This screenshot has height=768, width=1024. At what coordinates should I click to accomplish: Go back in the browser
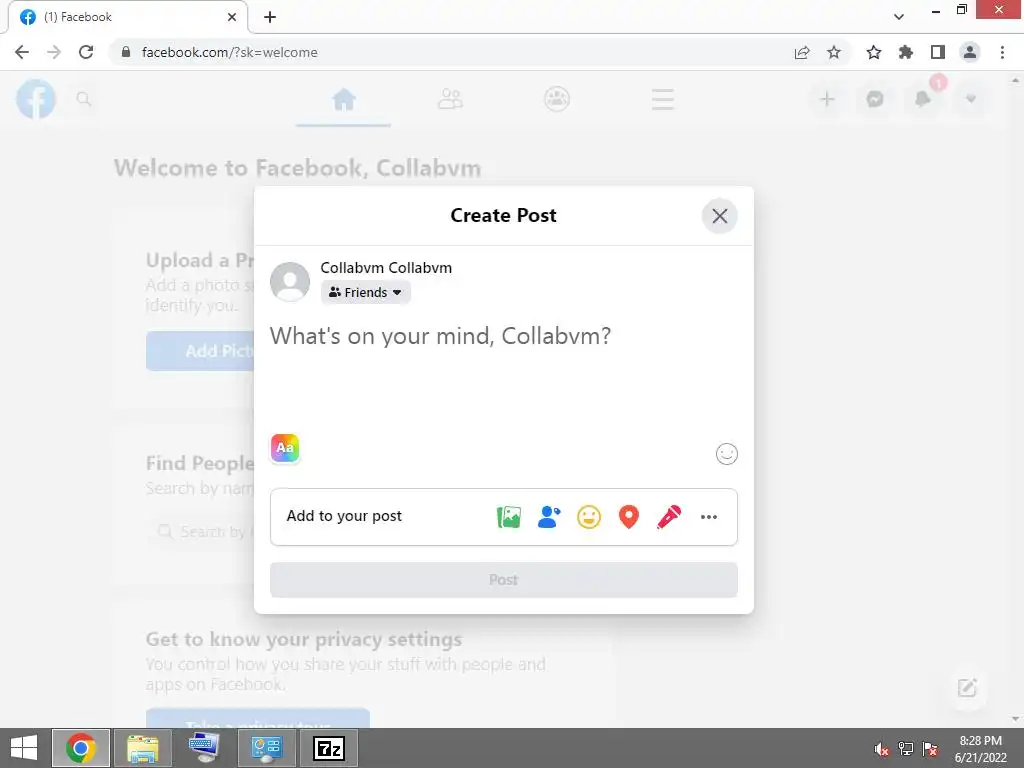(x=22, y=52)
